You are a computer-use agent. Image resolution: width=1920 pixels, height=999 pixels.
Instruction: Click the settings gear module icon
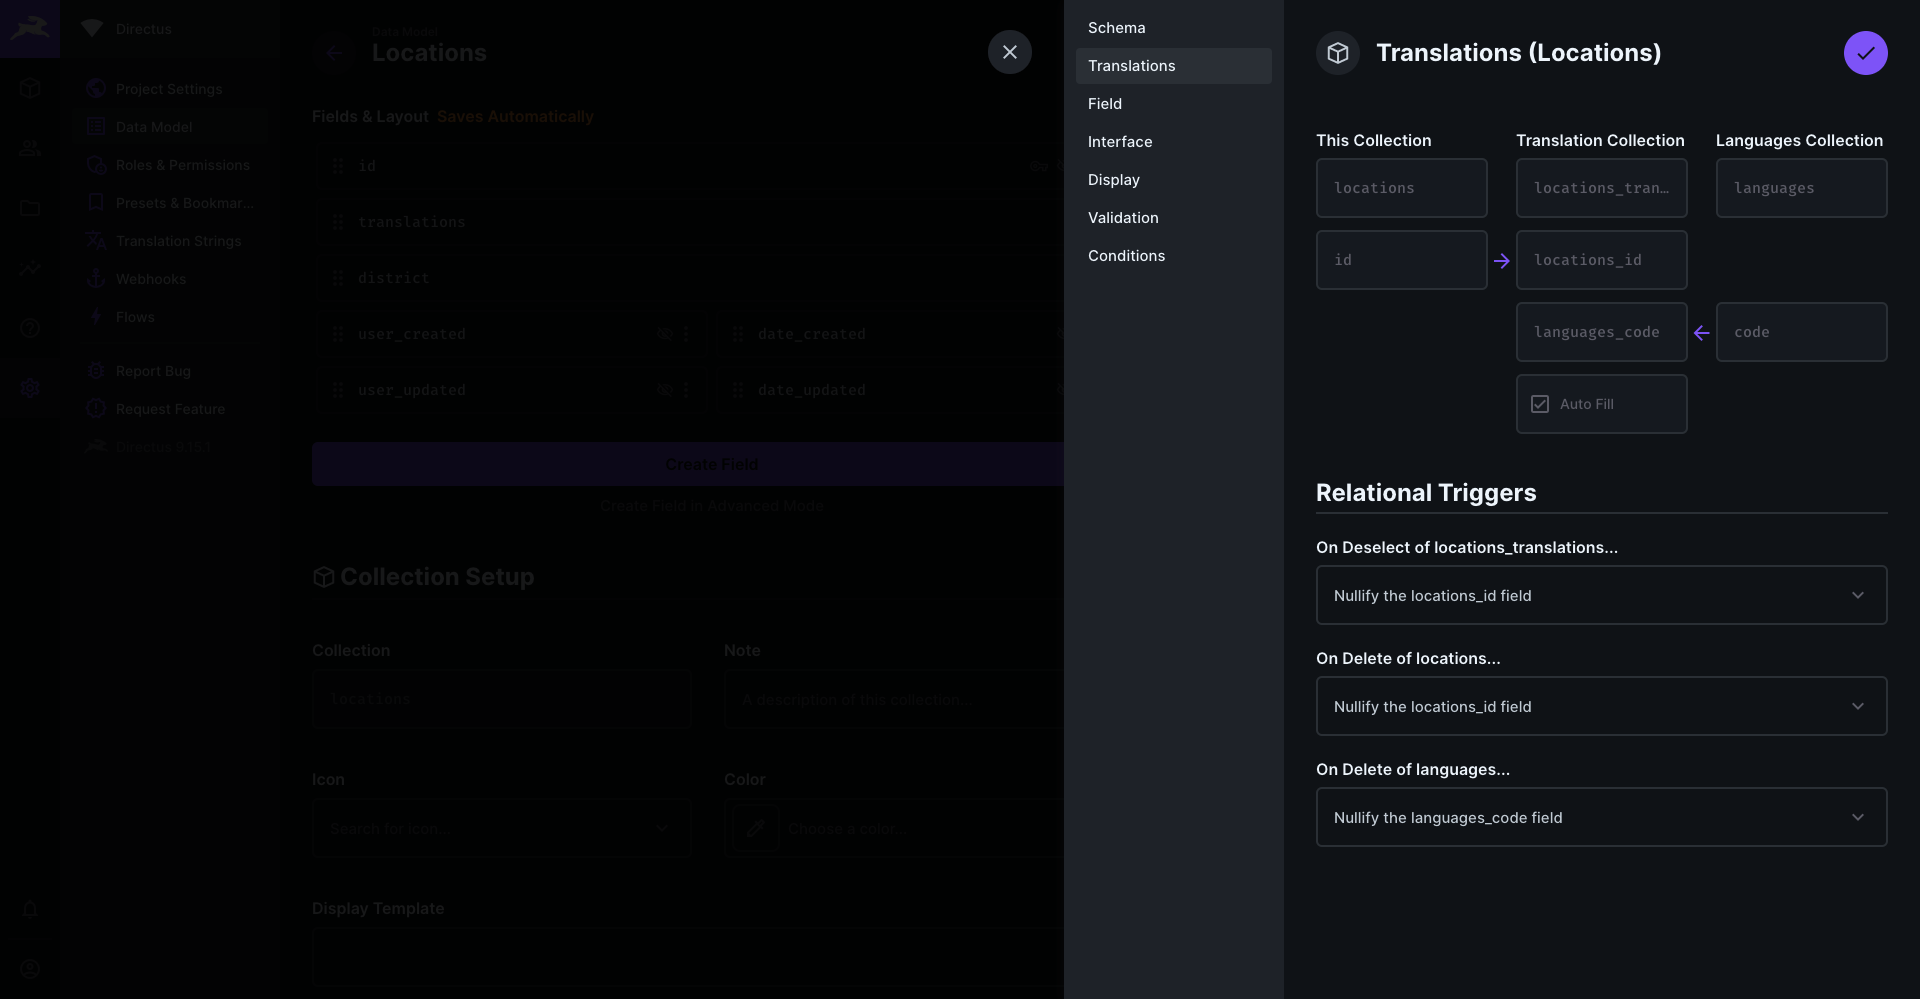[30, 388]
